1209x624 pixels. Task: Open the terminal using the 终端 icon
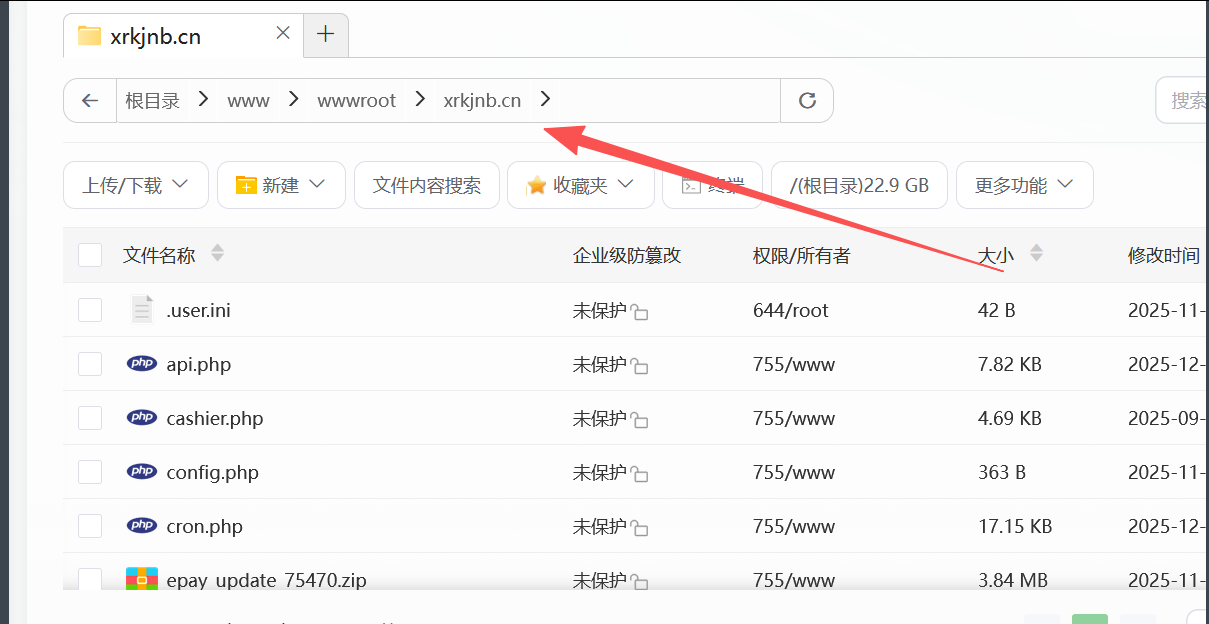click(x=691, y=185)
